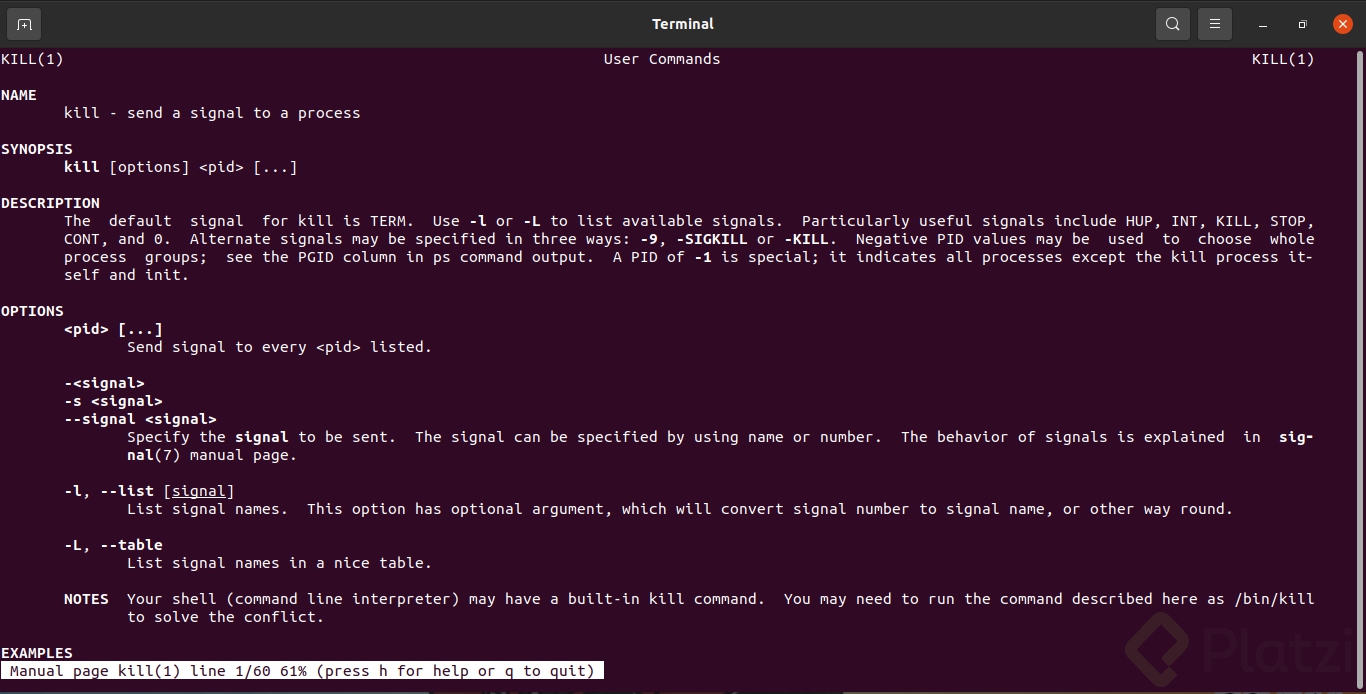Image resolution: width=1366 pixels, height=694 pixels.
Task: Open a new terminal tab
Action: click(24, 24)
